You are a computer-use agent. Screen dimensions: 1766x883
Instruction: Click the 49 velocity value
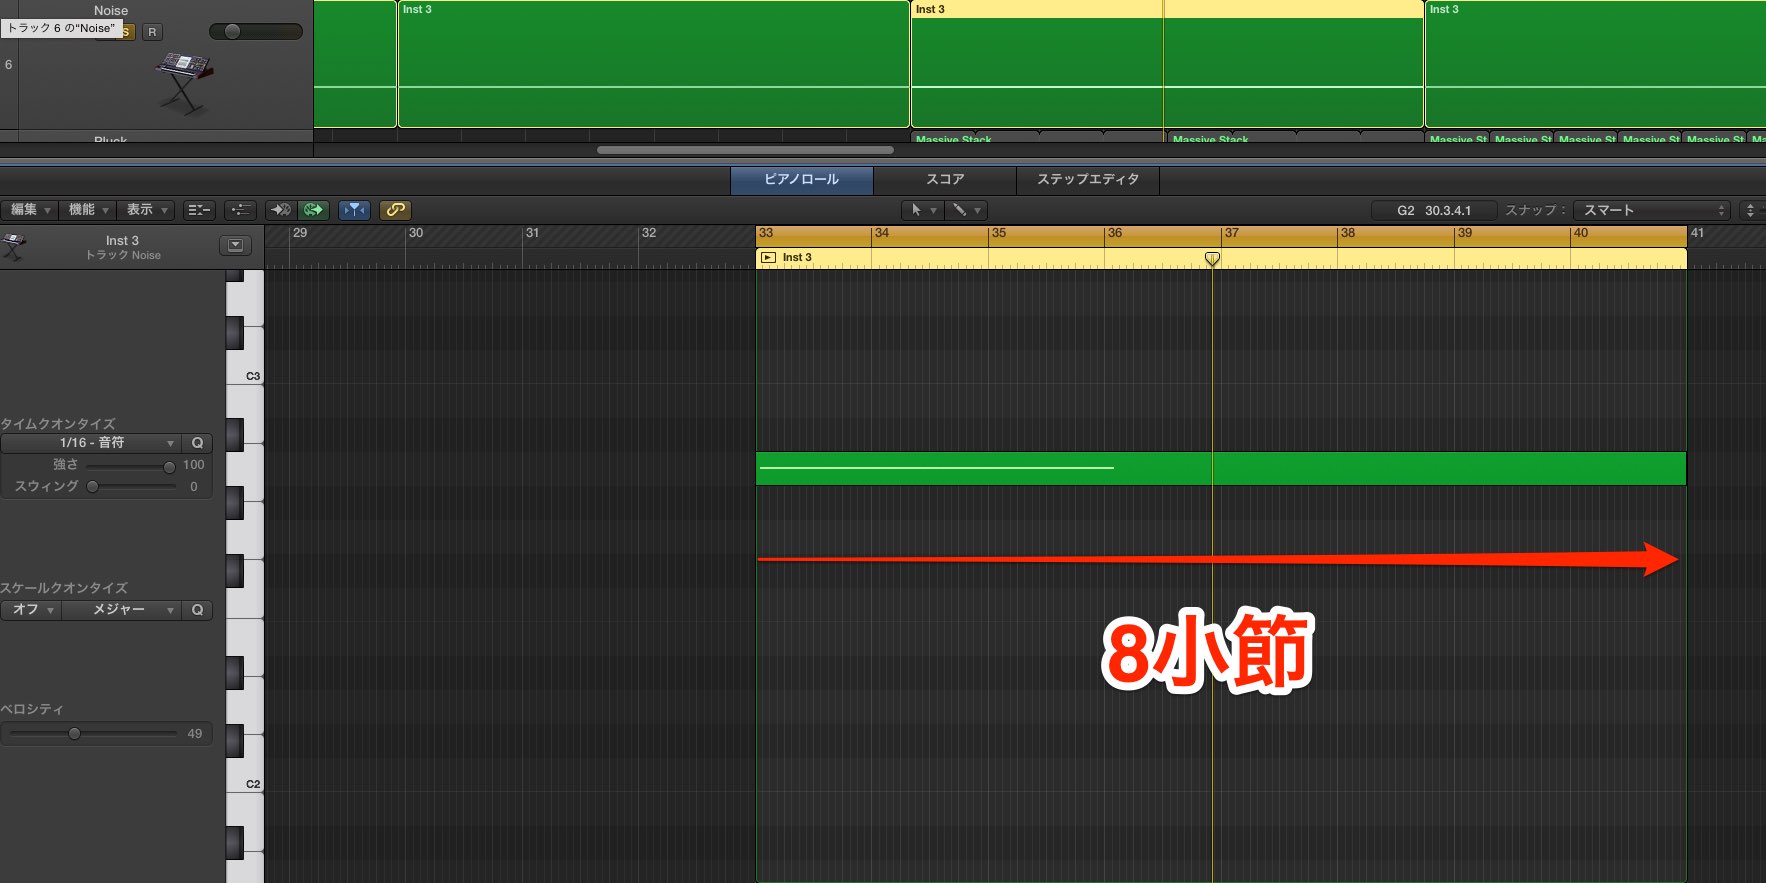click(195, 734)
